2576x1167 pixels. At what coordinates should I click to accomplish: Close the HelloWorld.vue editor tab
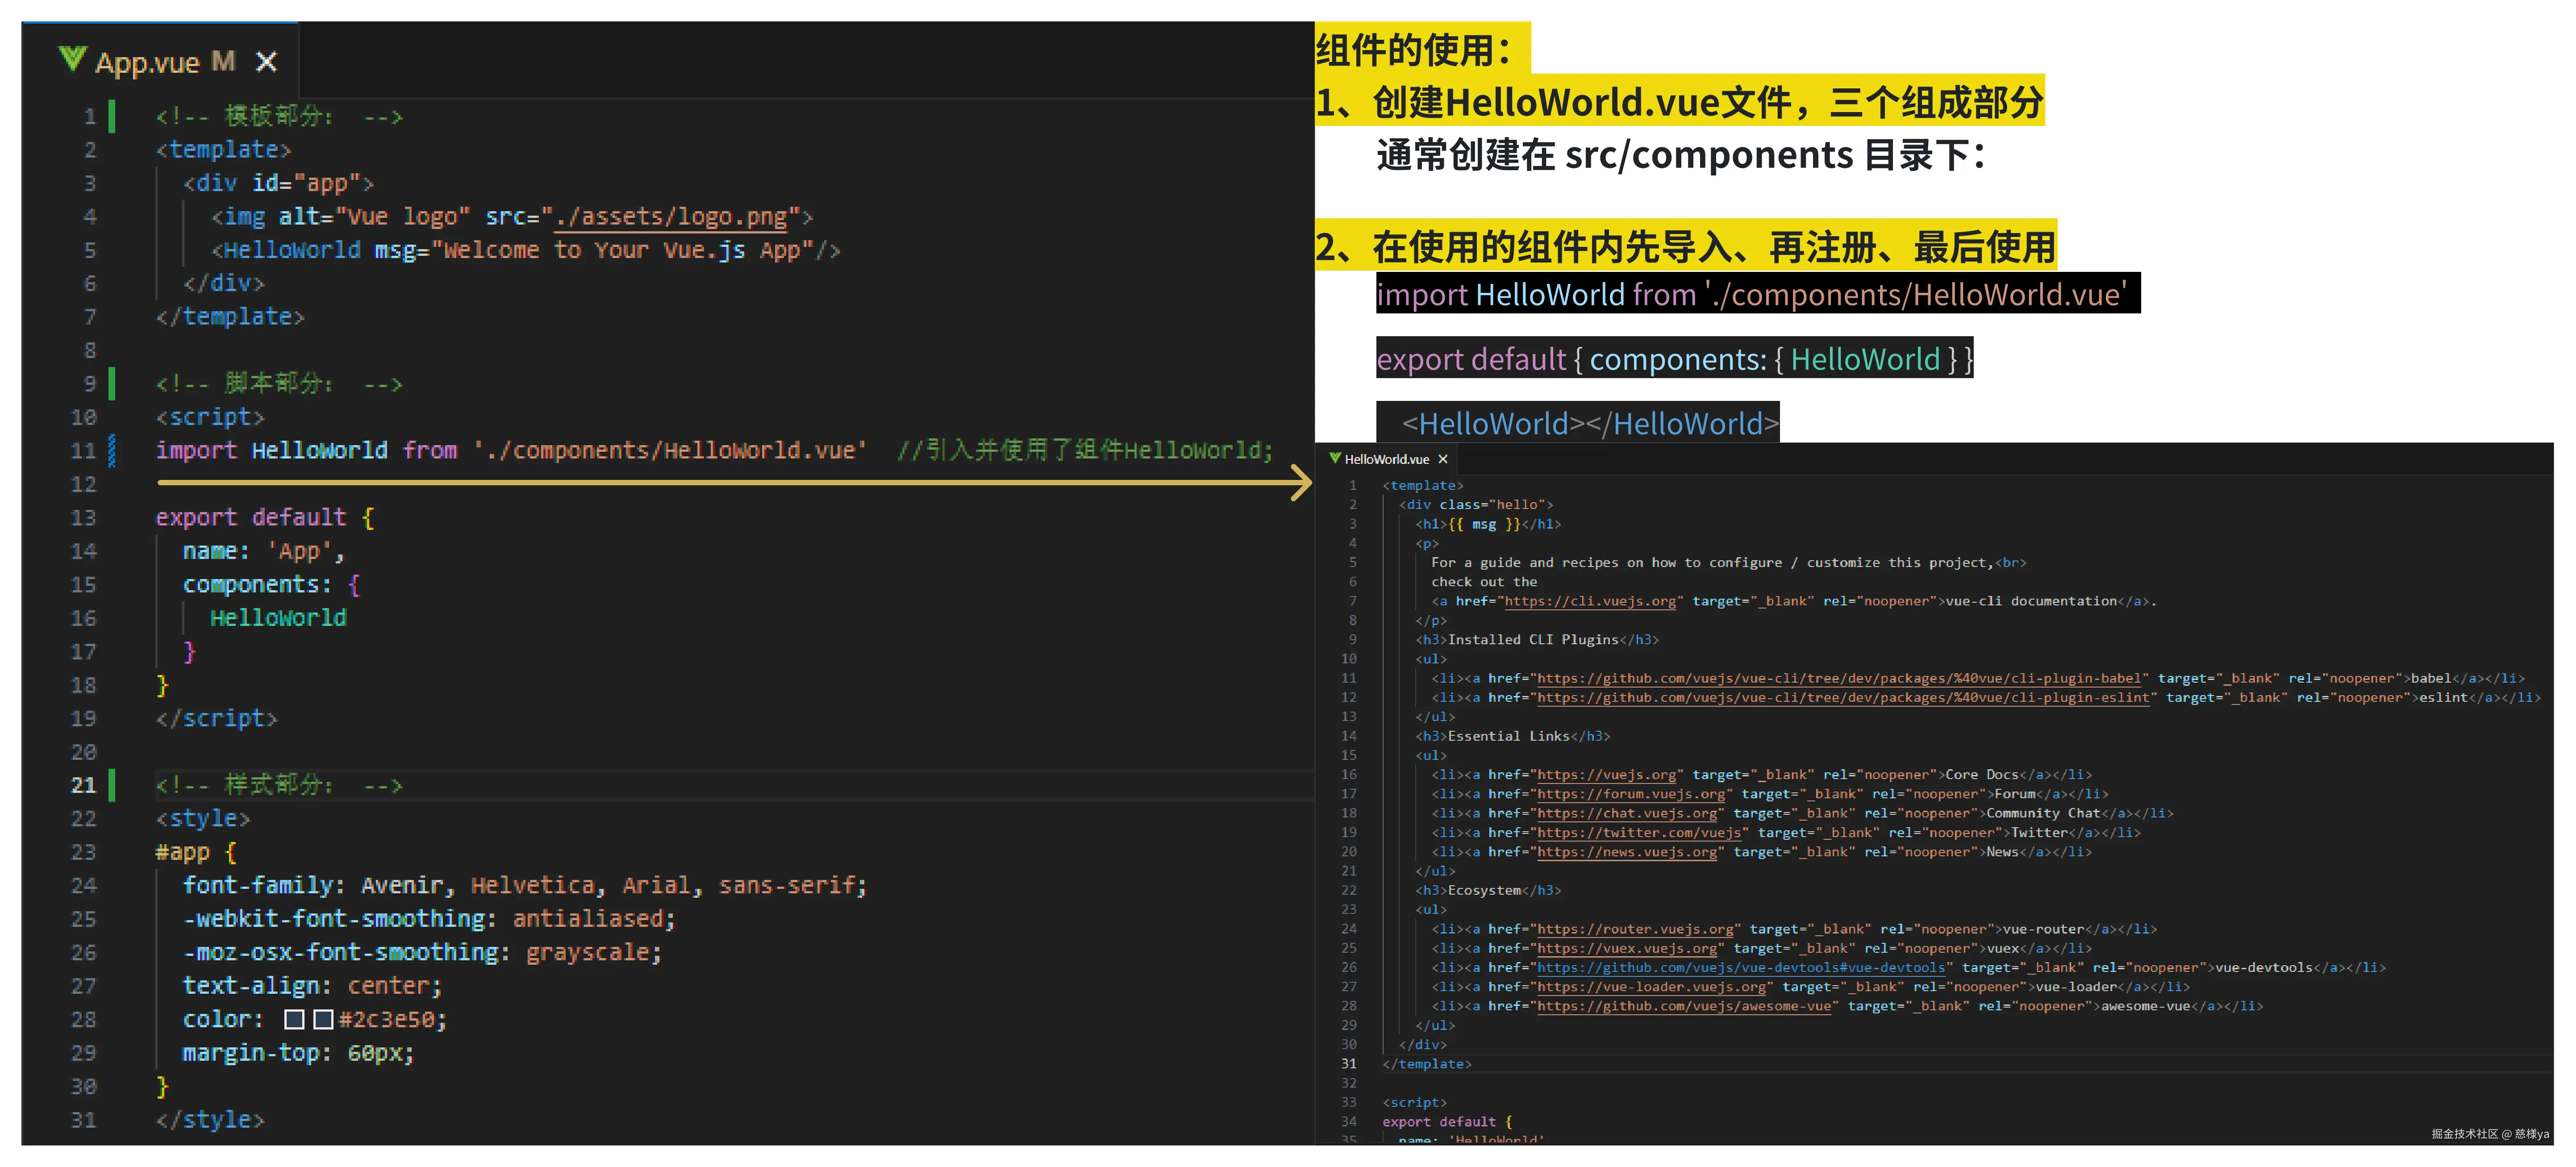pyautogui.click(x=1443, y=459)
